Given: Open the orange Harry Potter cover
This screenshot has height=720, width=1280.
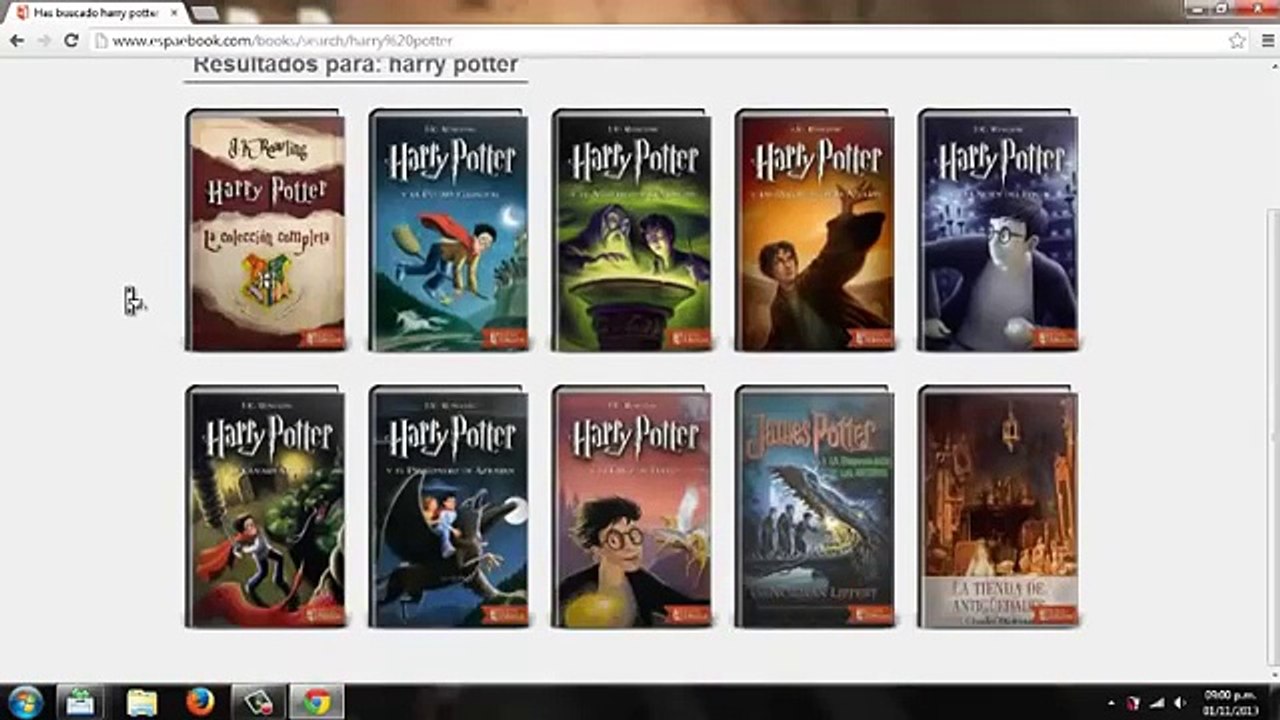Looking at the screenshot, I should point(815,230).
